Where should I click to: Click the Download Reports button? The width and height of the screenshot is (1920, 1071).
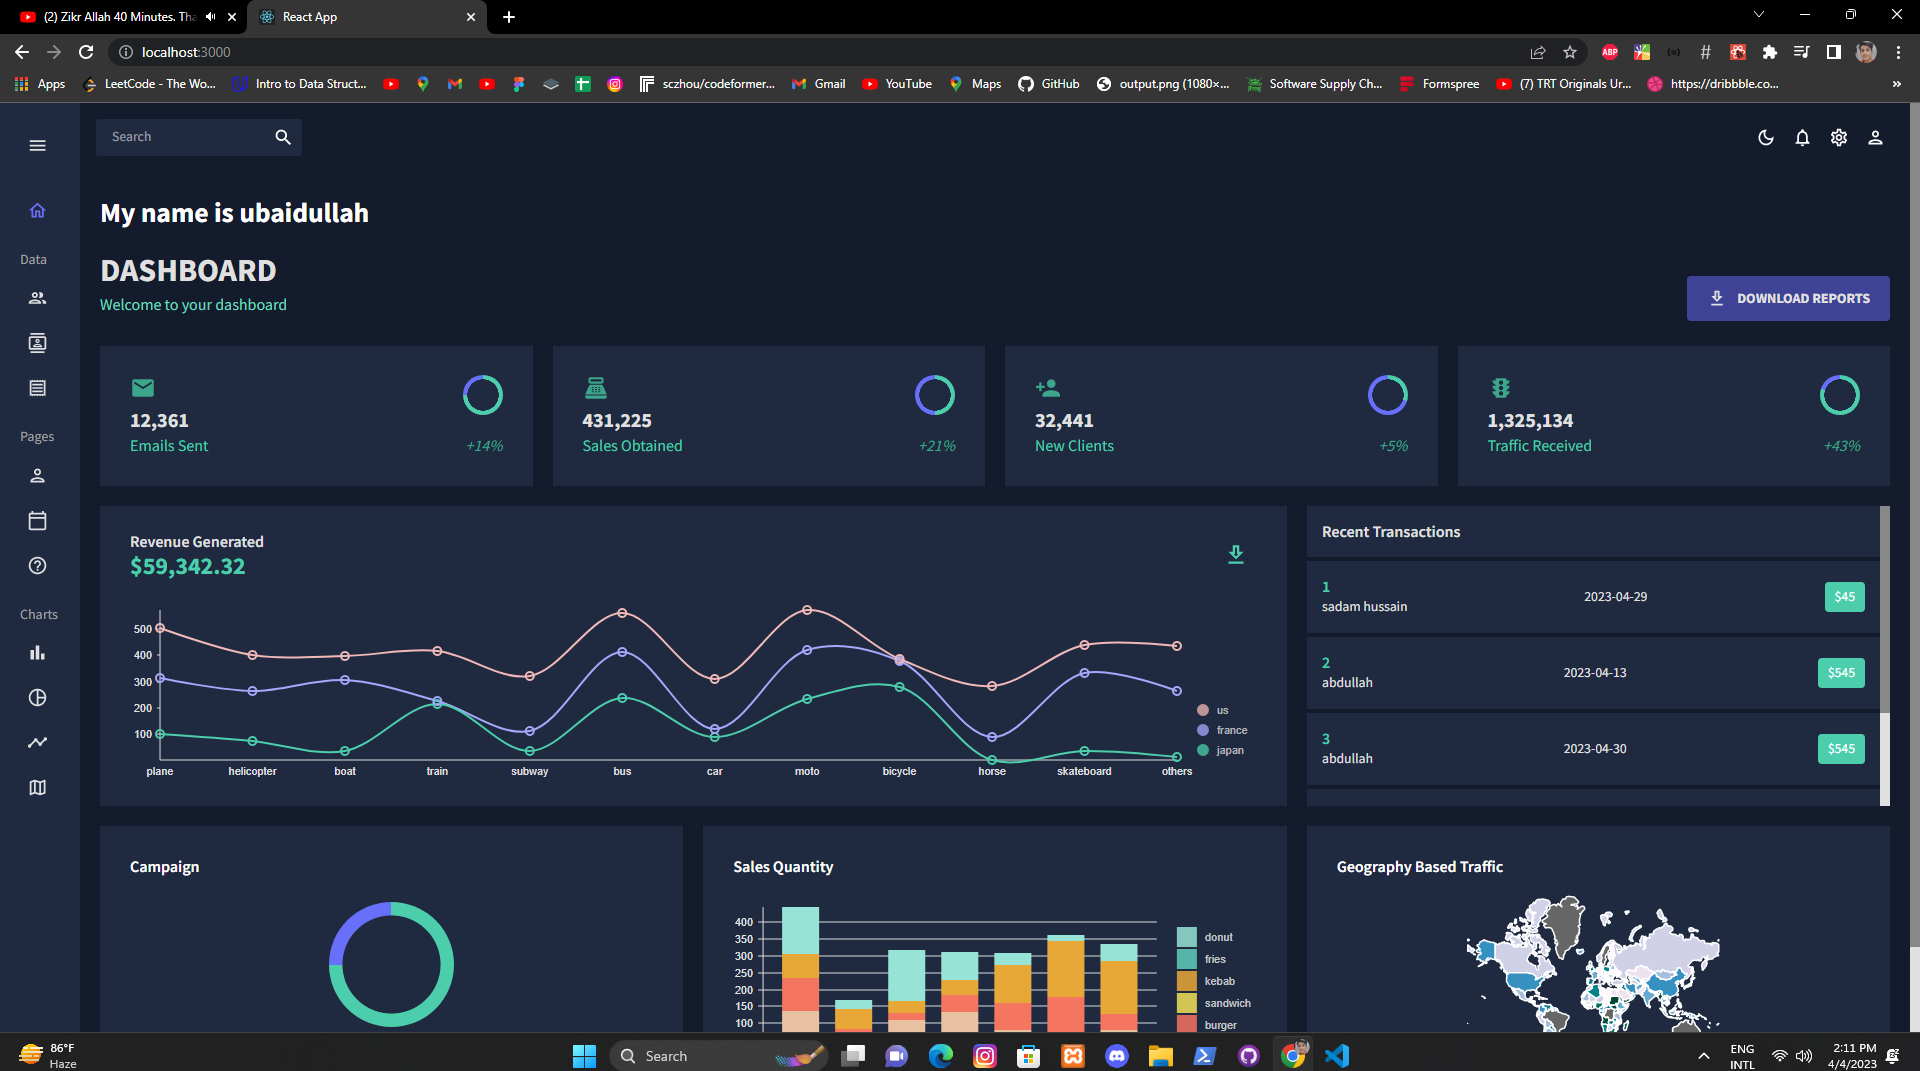(x=1788, y=298)
